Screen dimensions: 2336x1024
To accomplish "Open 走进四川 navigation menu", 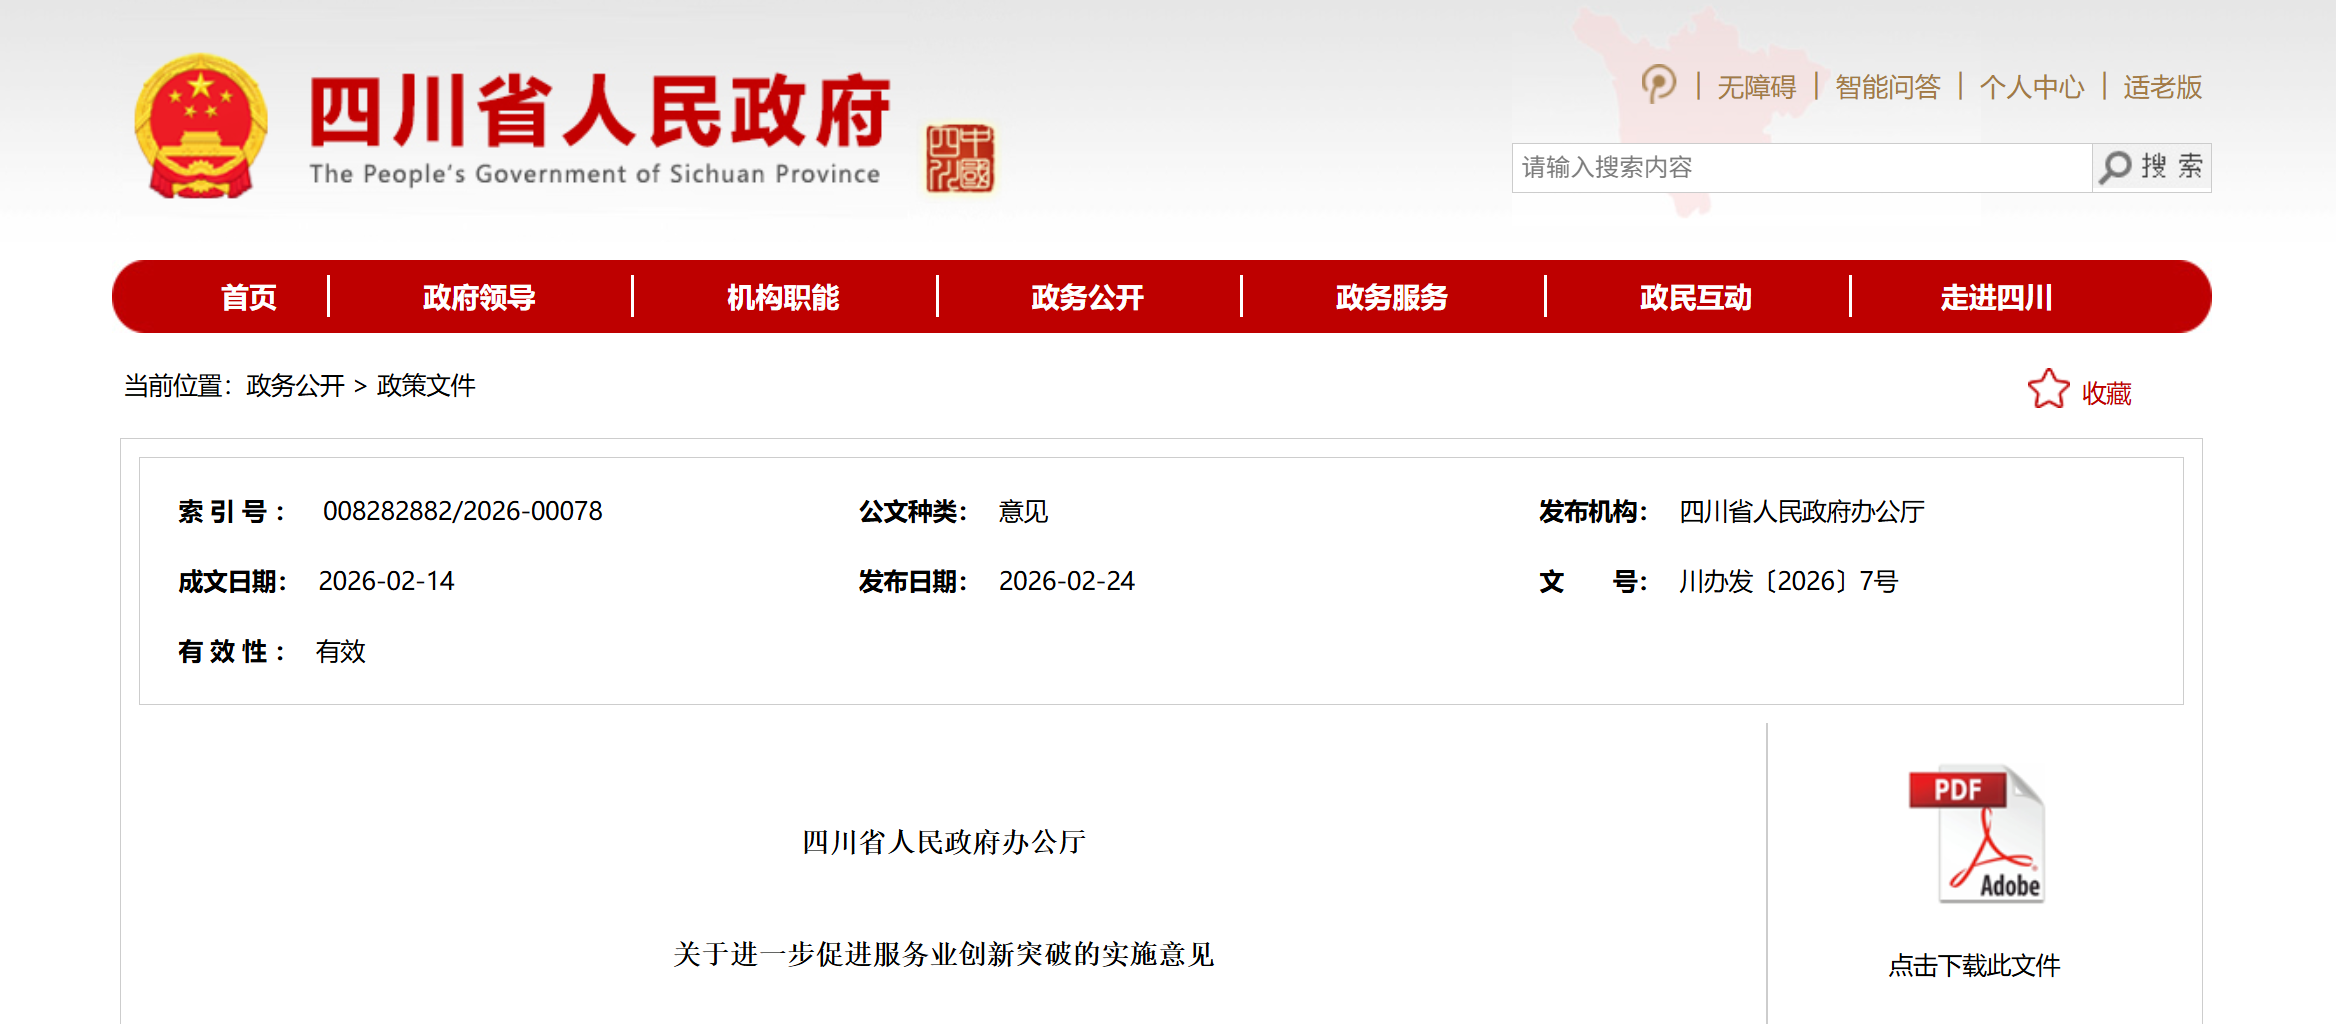I will (1996, 297).
